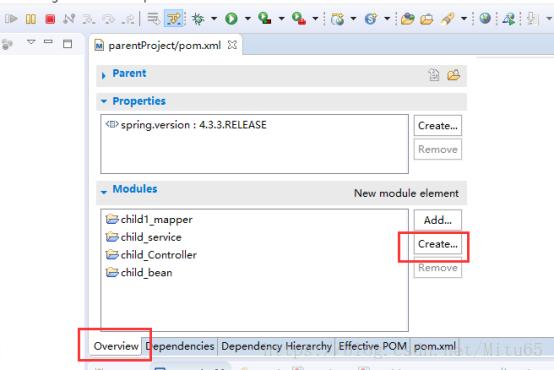
Task: Click the run-on-server icon after the globe
Action: click(509, 18)
